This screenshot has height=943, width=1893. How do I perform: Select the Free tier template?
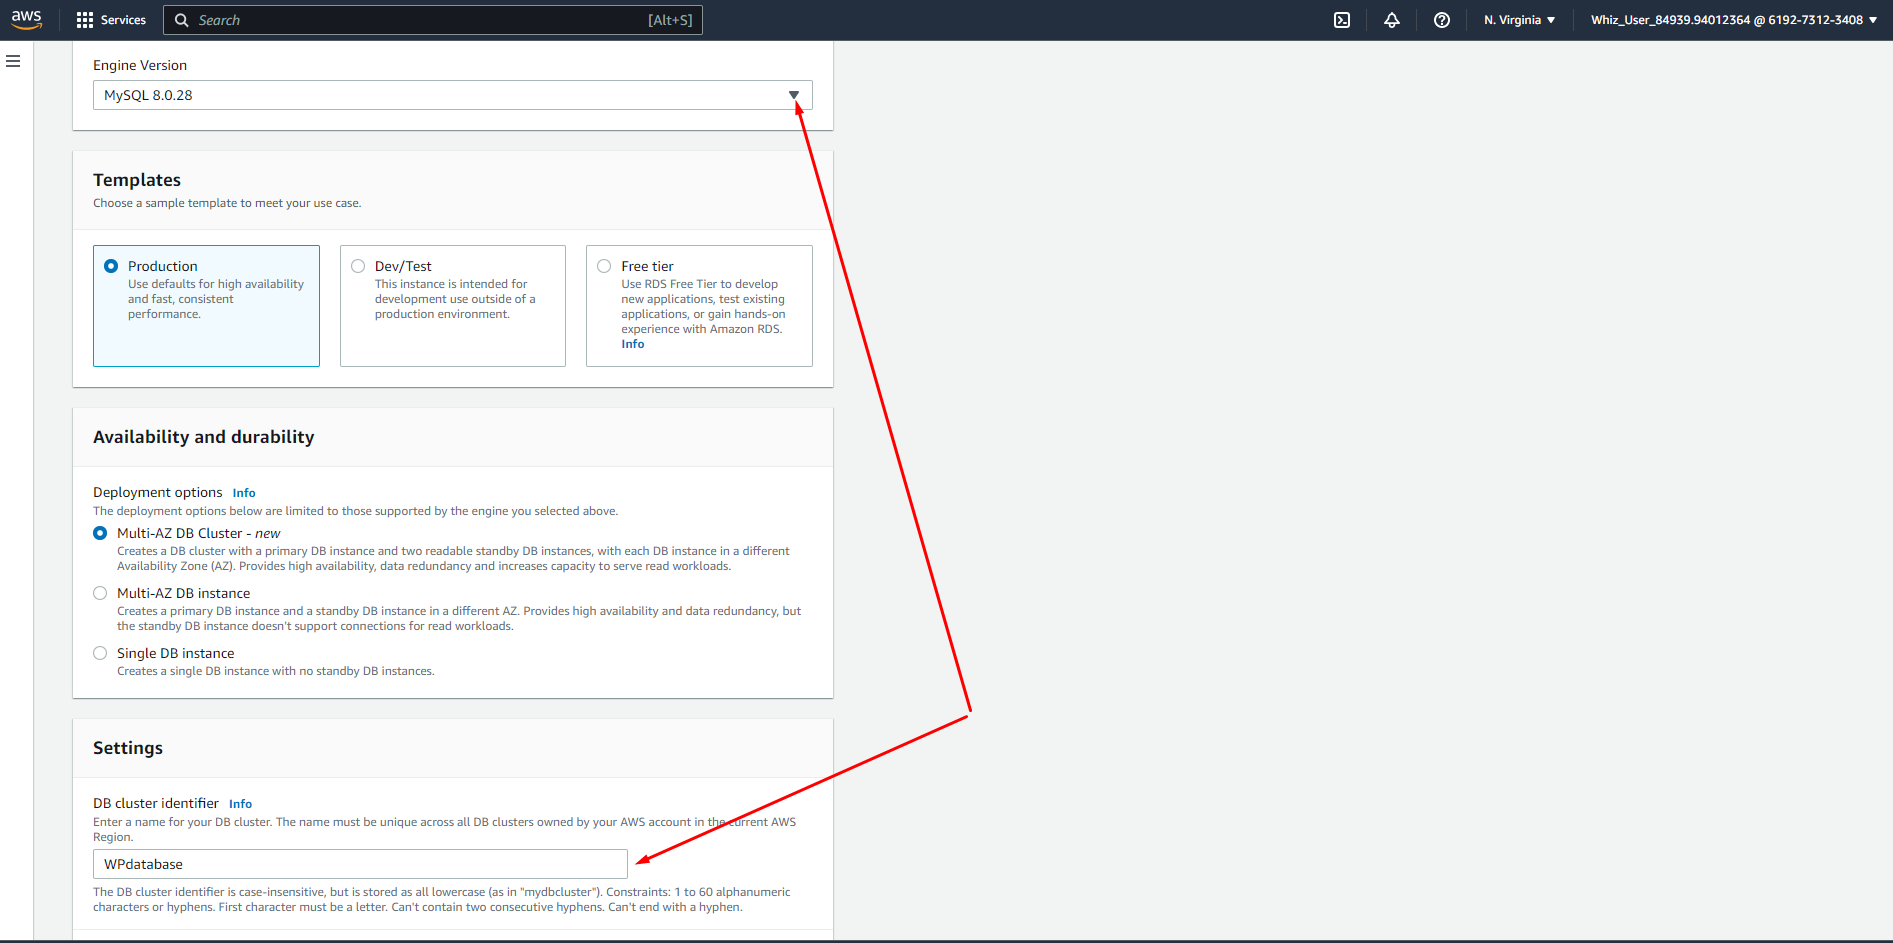[x=699, y=306]
